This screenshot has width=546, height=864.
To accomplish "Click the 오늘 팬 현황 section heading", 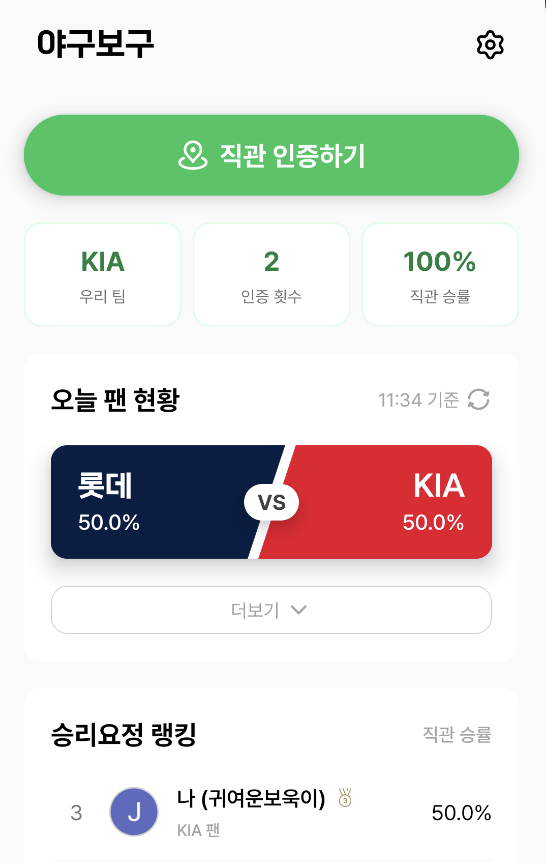I will (115, 400).
